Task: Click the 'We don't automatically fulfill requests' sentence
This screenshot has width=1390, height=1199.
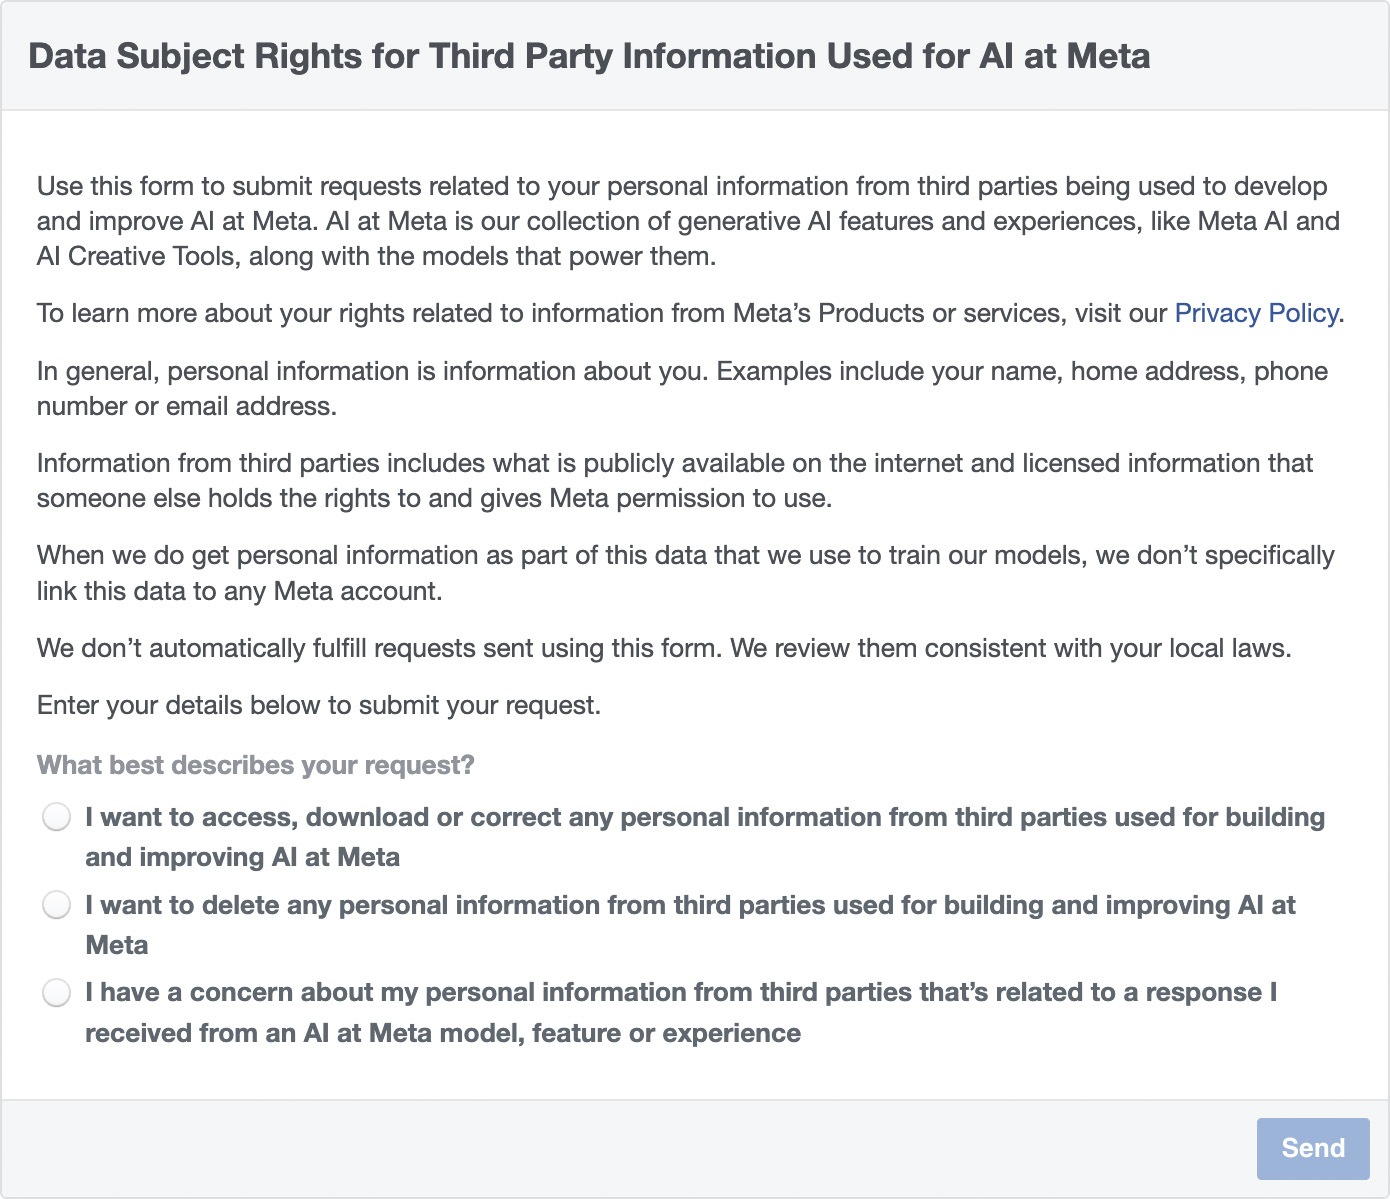Action: coord(664,648)
